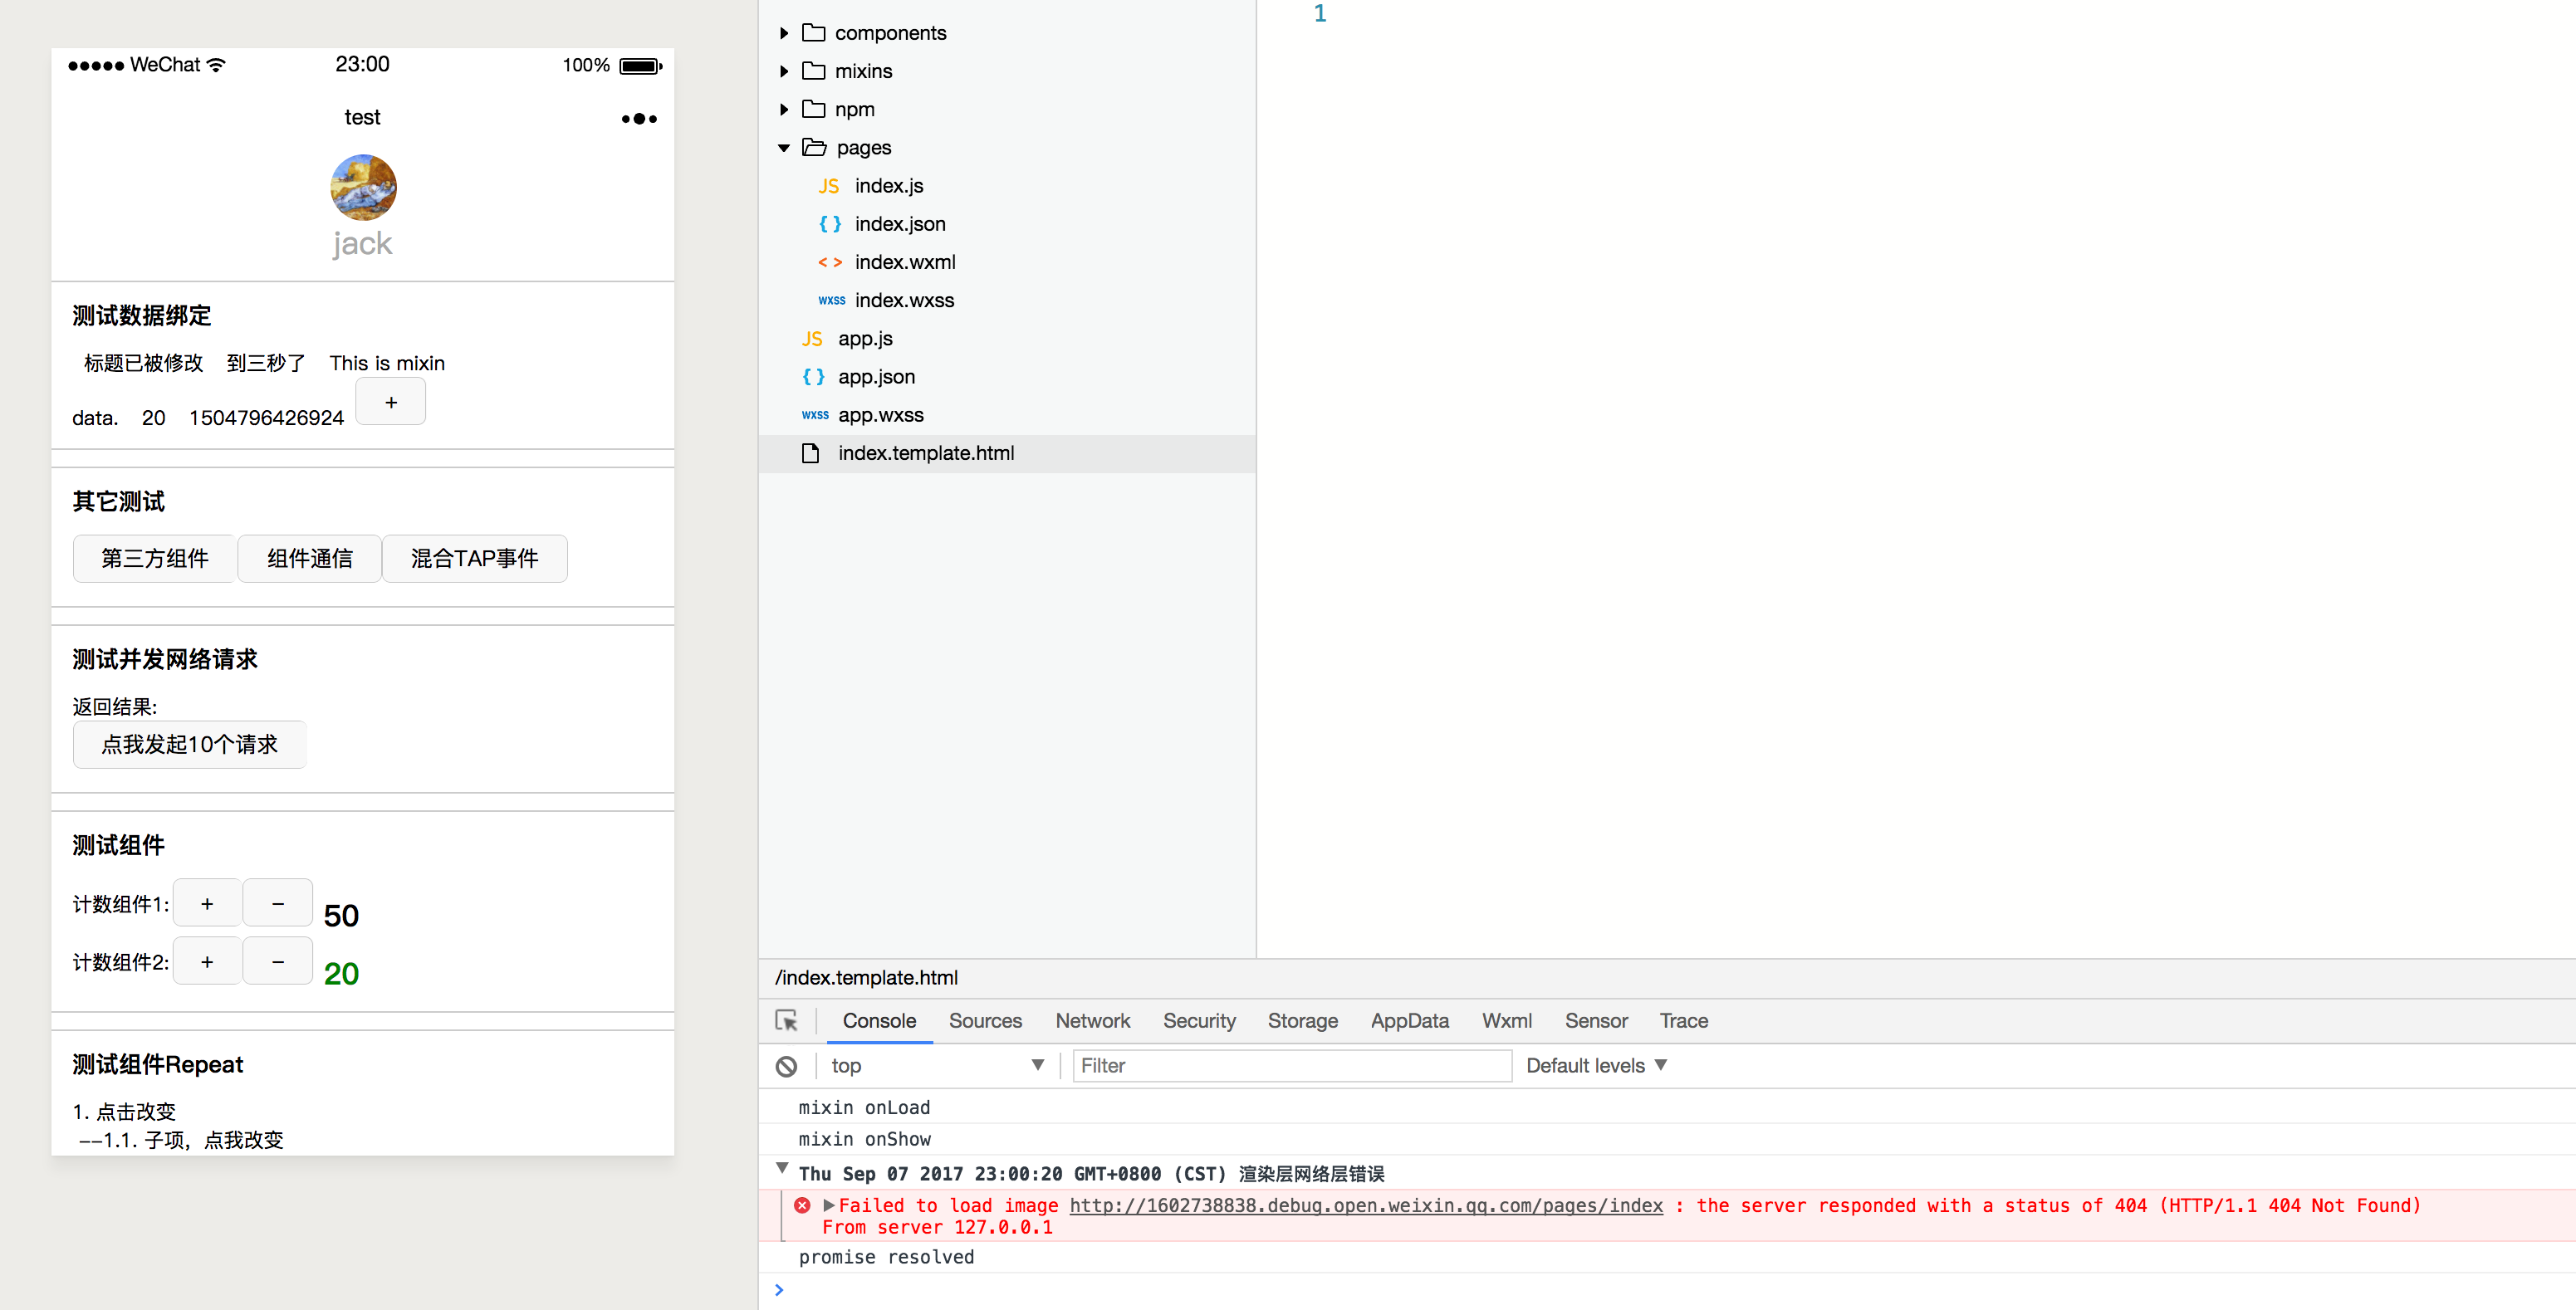Click the braces icon beside index.json
The height and width of the screenshot is (1310, 2576).
tap(829, 224)
